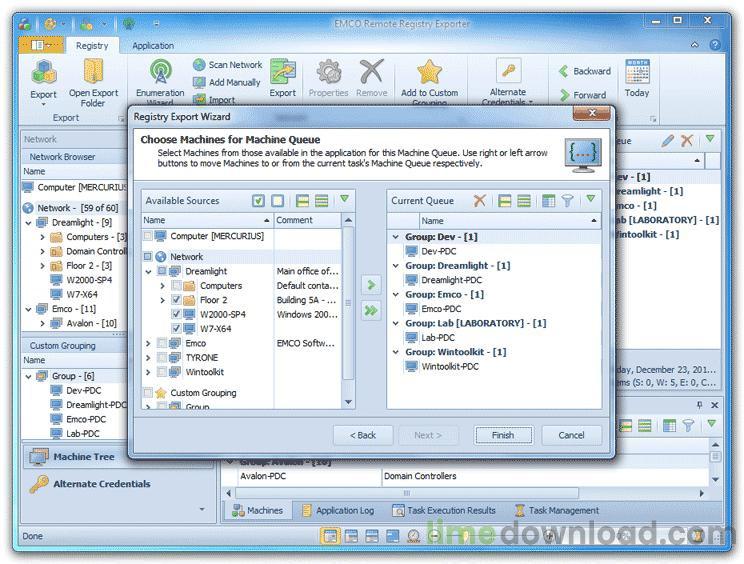Collapse Group: Wintoolkit in Current Queue
The image size is (744, 564).
coord(395,352)
